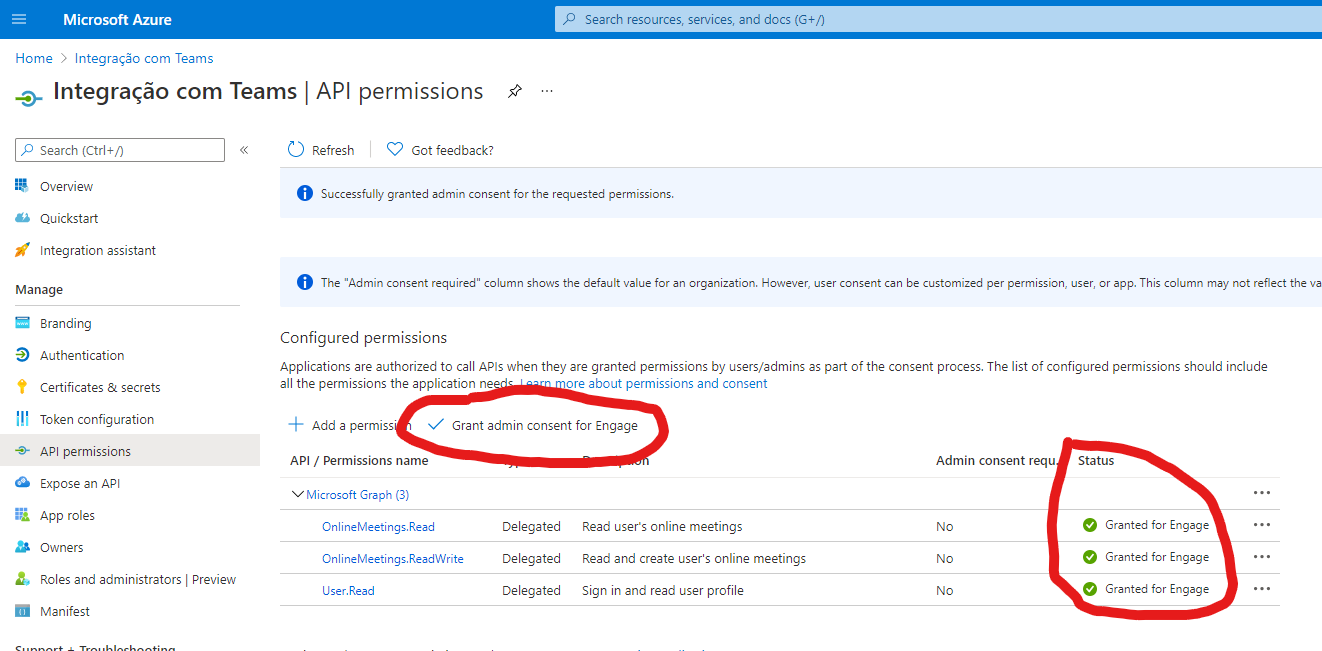
Task: Click the Overview grid icon in sidebar
Action: tap(23, 186)
